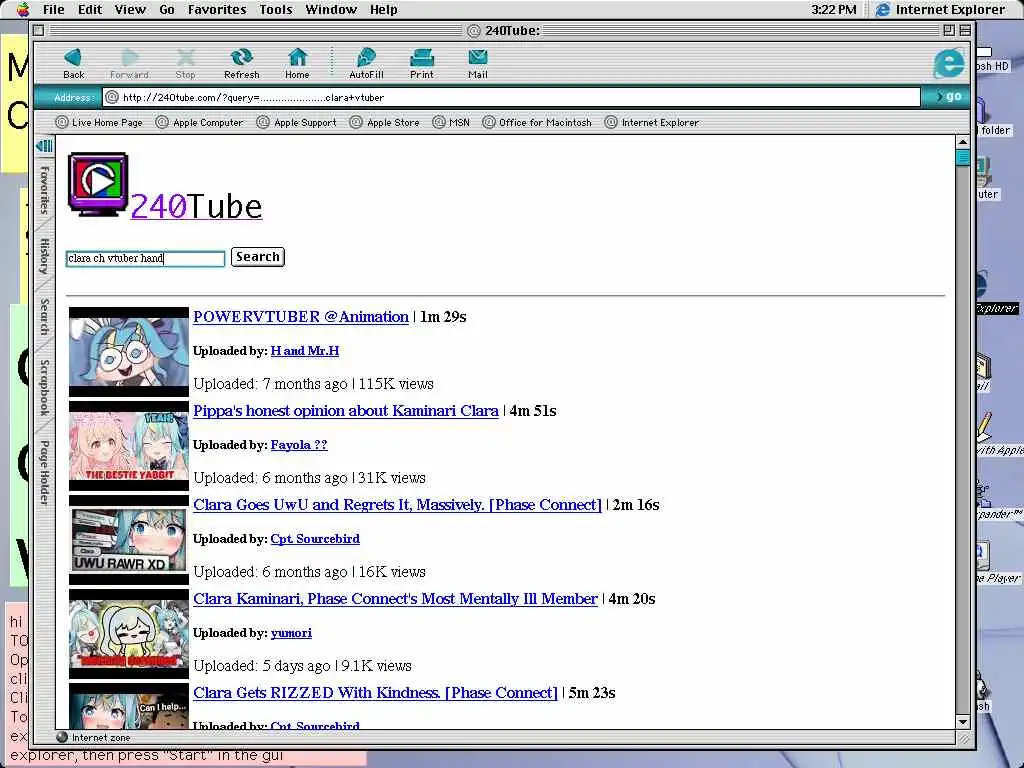Click the scrollbar down arrow

(x=963, y=722)
